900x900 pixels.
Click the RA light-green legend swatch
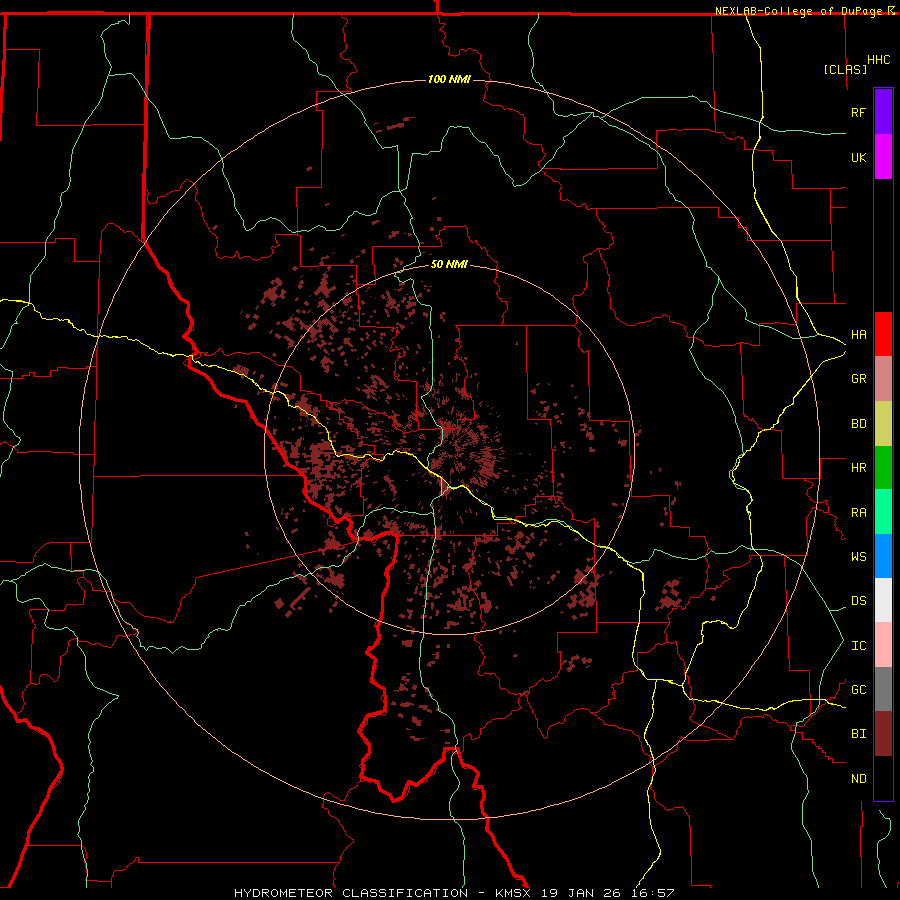point(883,512)
